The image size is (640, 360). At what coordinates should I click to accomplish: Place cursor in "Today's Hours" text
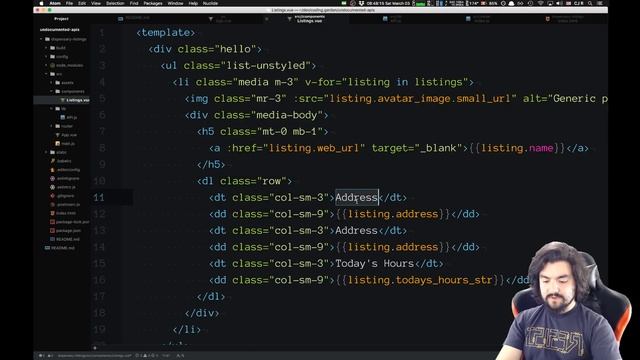(x=375, y=264)
